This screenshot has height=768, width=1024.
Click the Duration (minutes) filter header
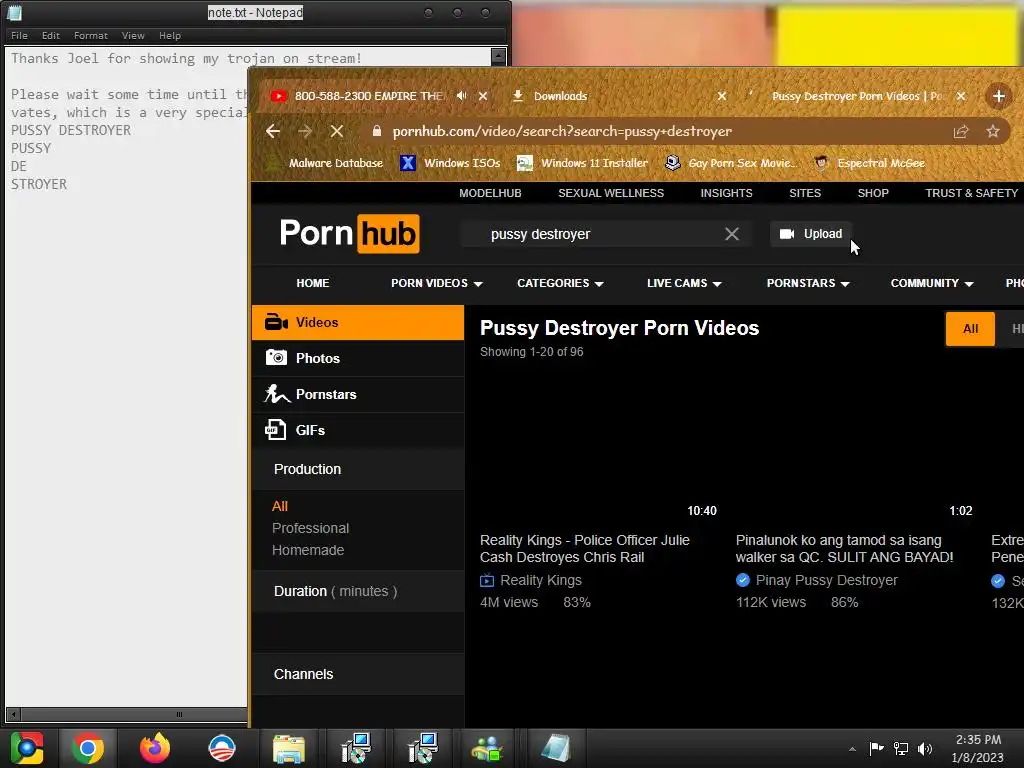[358, 591]
